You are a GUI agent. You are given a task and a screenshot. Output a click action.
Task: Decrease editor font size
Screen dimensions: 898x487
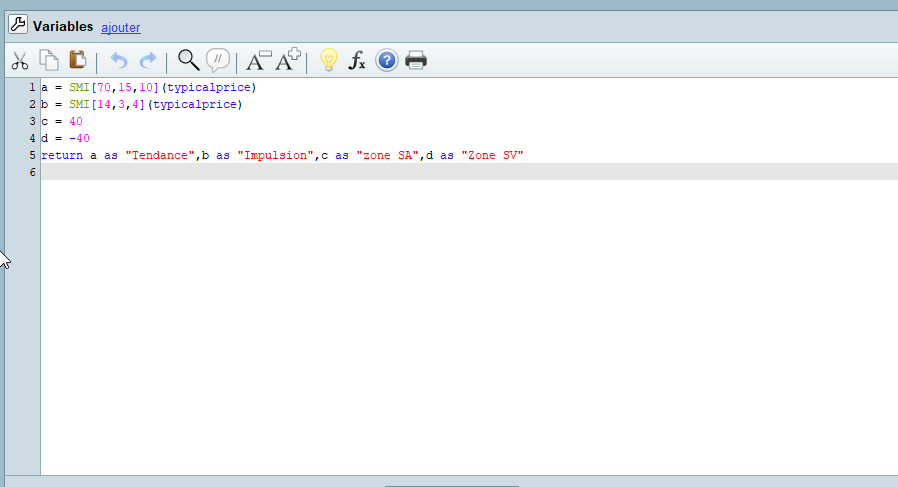(x=258, y=60)
